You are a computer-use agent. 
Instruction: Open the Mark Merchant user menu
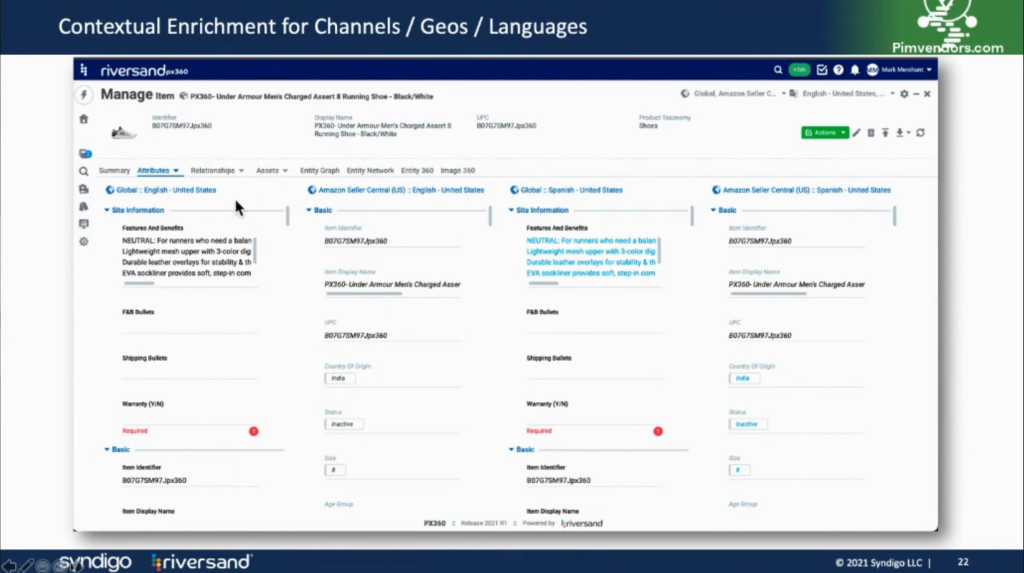[906, 70]
